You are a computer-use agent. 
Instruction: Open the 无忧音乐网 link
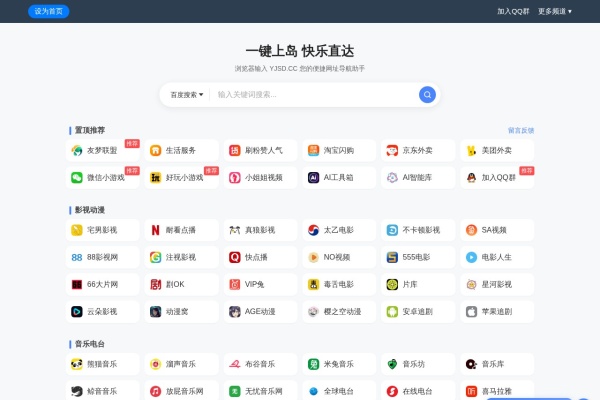point(261,390)
